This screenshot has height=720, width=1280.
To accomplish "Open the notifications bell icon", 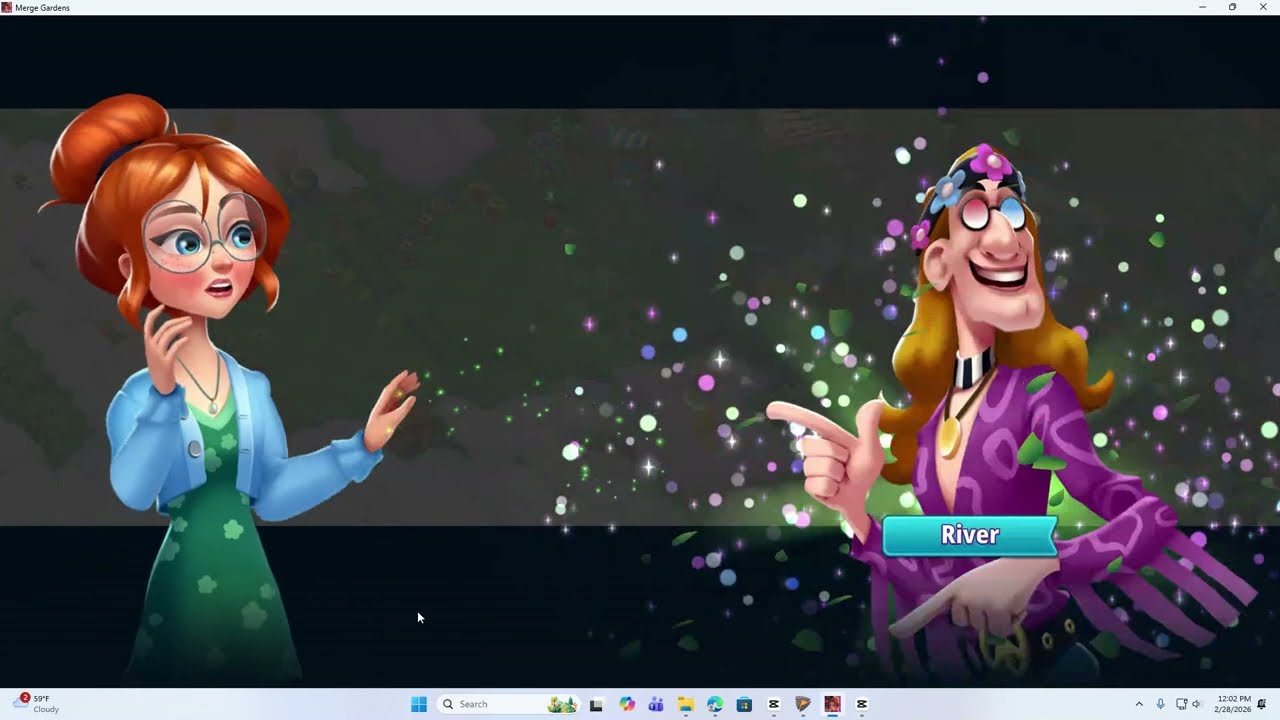I will (1262, 704).
